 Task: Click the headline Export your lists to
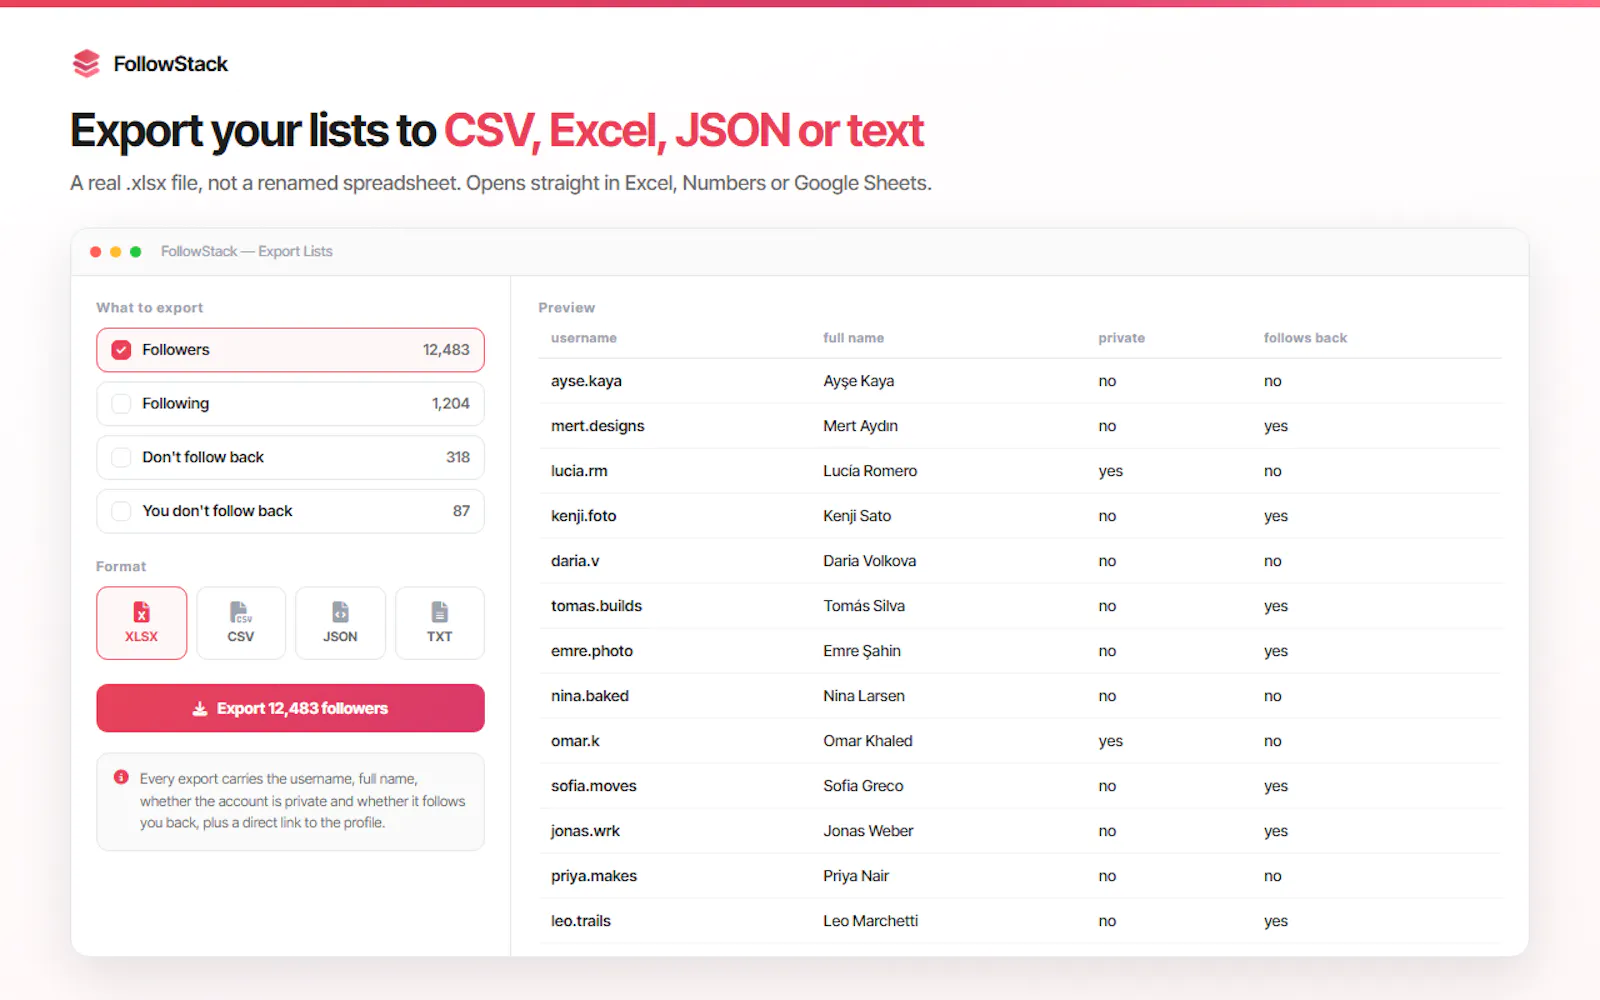tap(253, 131)
